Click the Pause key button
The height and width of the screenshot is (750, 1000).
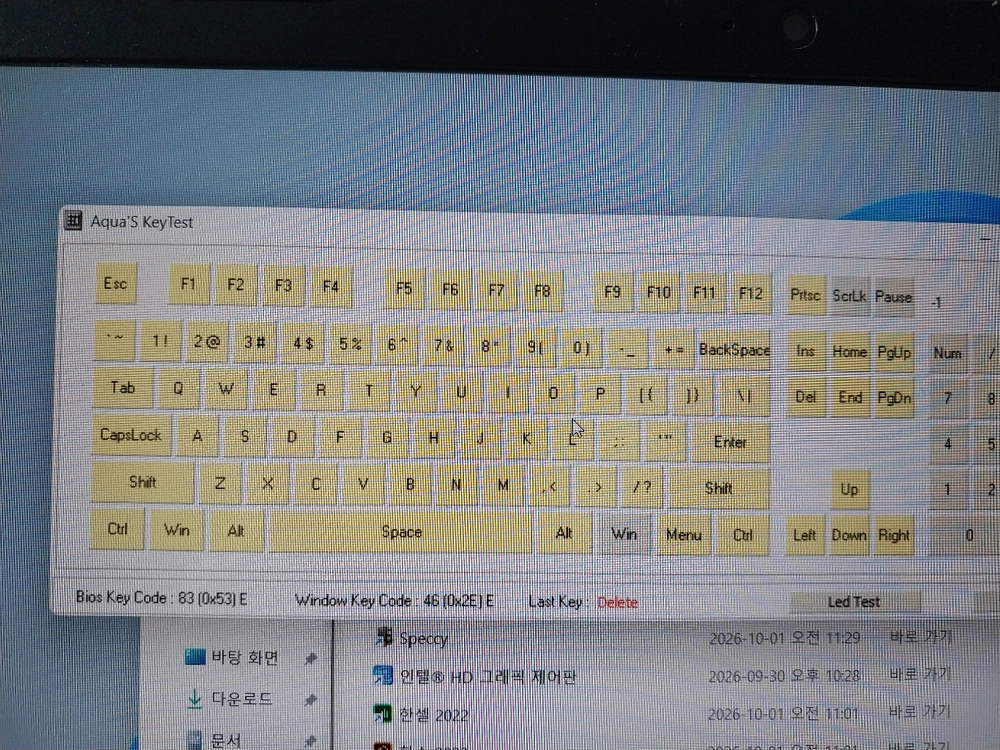(893, 297)
